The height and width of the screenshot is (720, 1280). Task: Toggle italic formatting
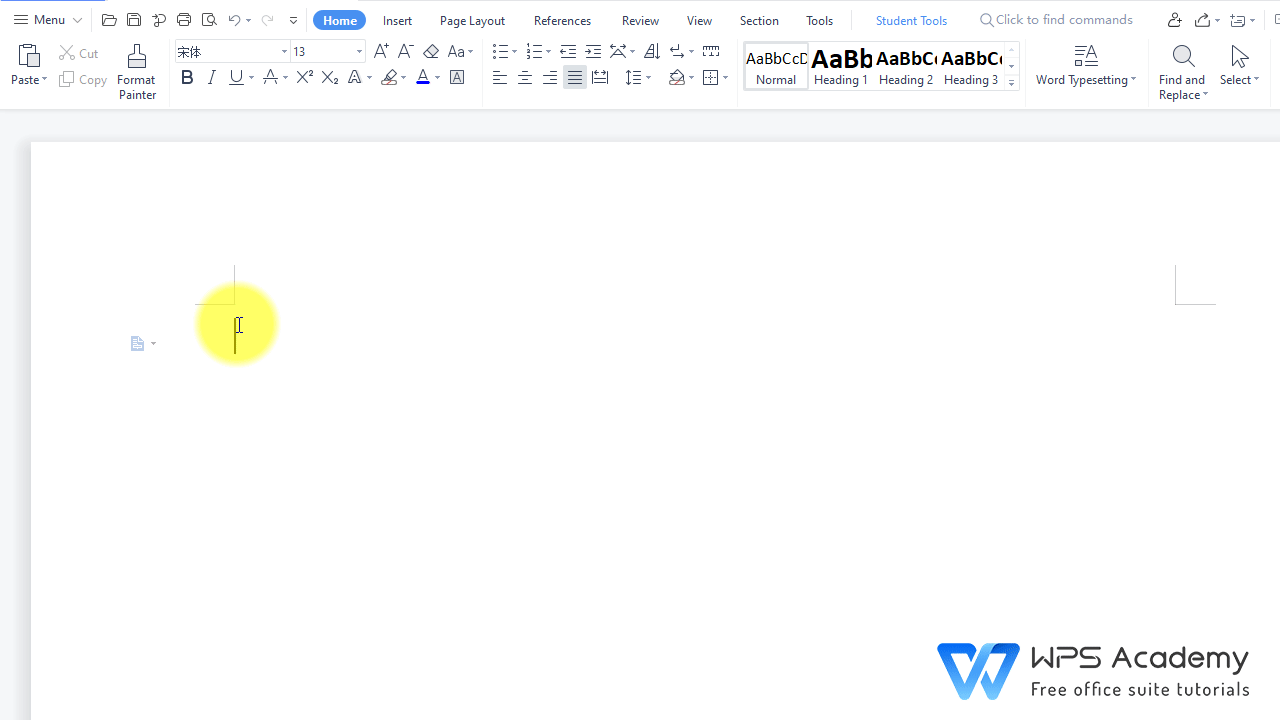211,77
